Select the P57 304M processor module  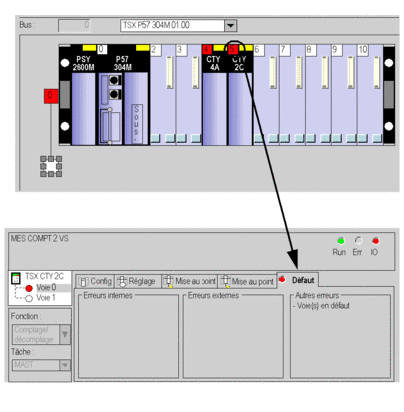pos(123,95)
